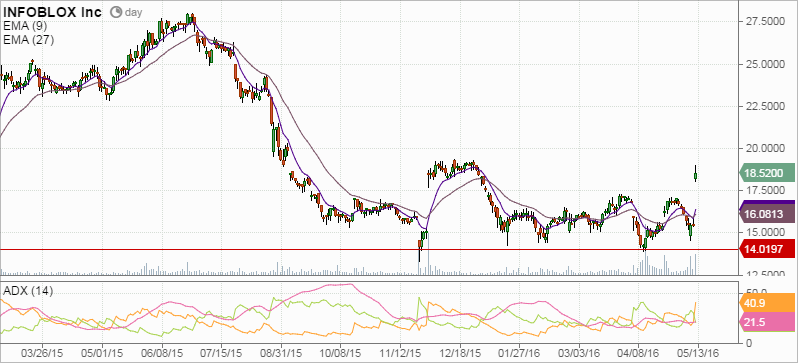Screen dimensions: 798x363
Task: Click the latest gap-up candlestick near 18.52
Action: pos(696,175)
